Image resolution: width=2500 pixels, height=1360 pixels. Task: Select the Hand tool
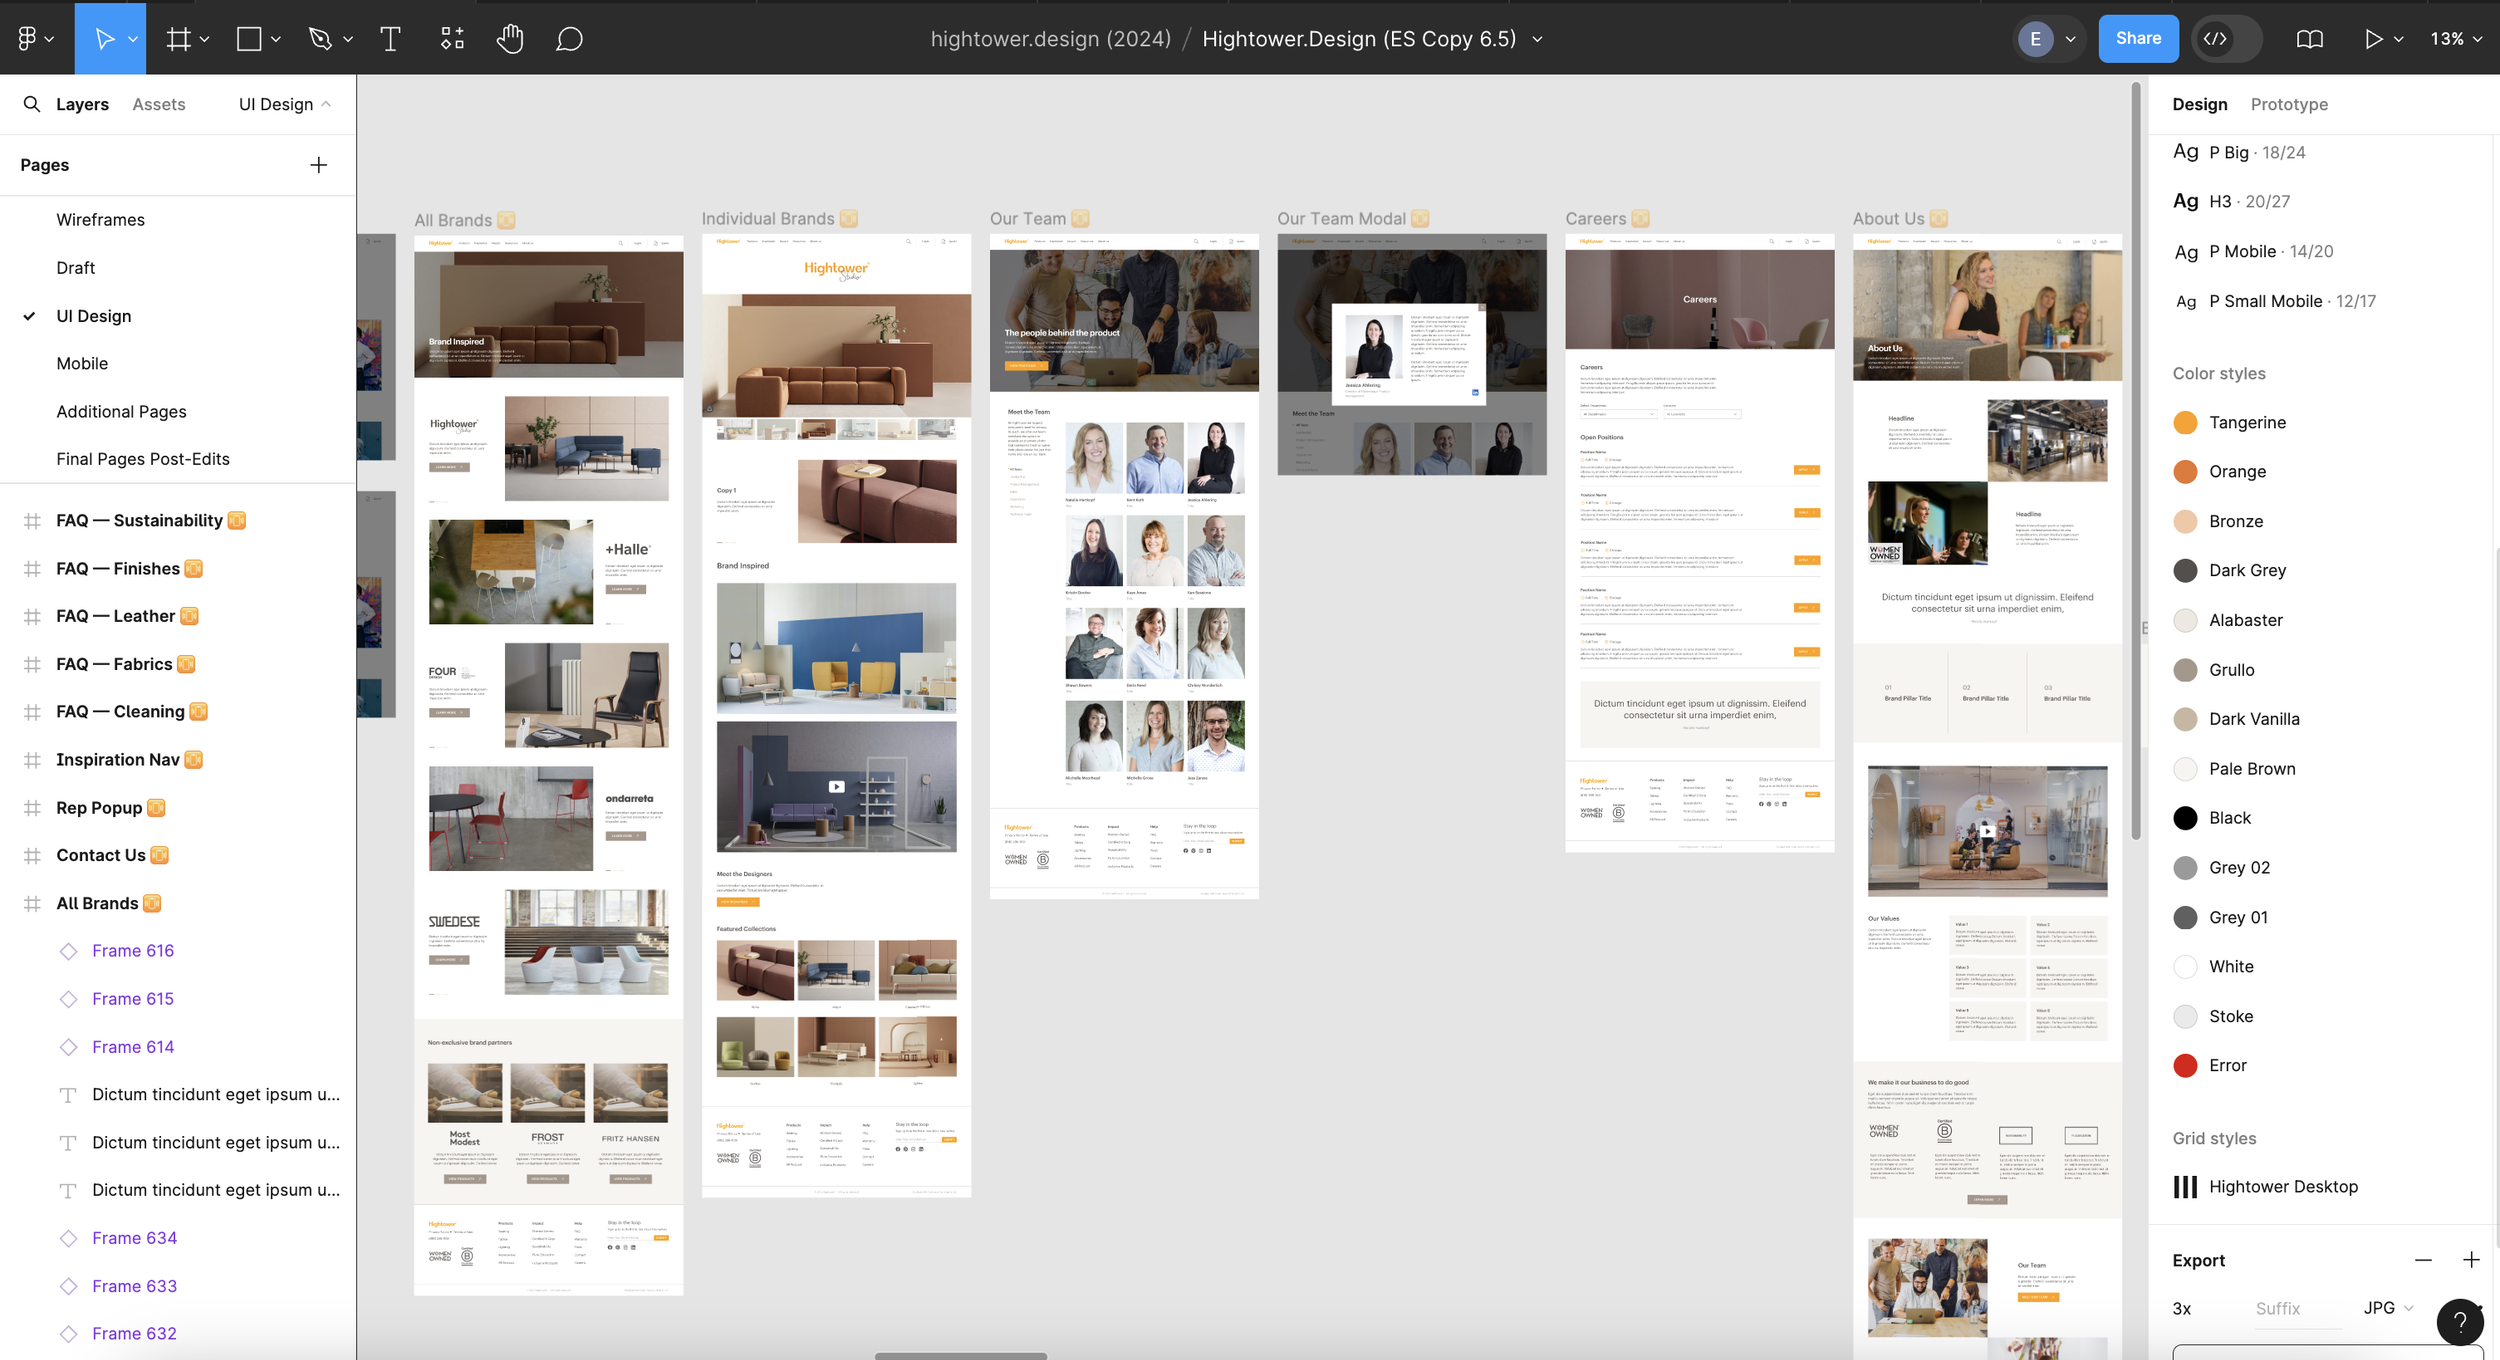pyautogui.click(x=510, y=38)
